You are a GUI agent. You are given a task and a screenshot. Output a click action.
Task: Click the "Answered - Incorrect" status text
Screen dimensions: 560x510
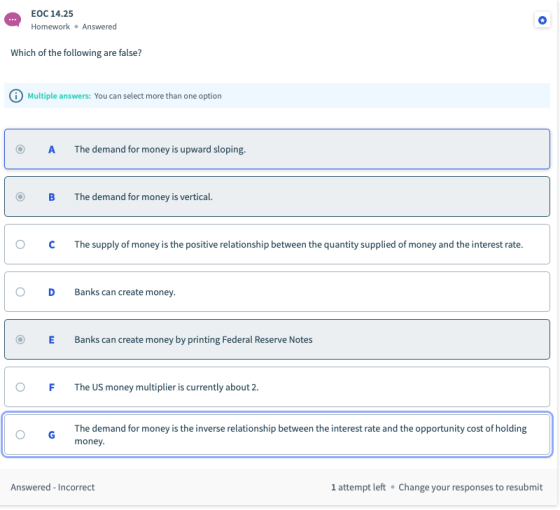tap(52, 487)
